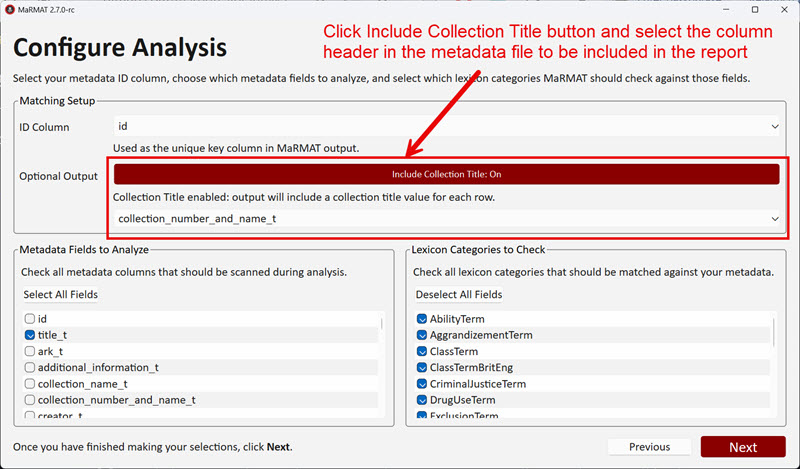Click the ID Column label
The height and width of the screenshot is (469, 800).
[44, 127]
